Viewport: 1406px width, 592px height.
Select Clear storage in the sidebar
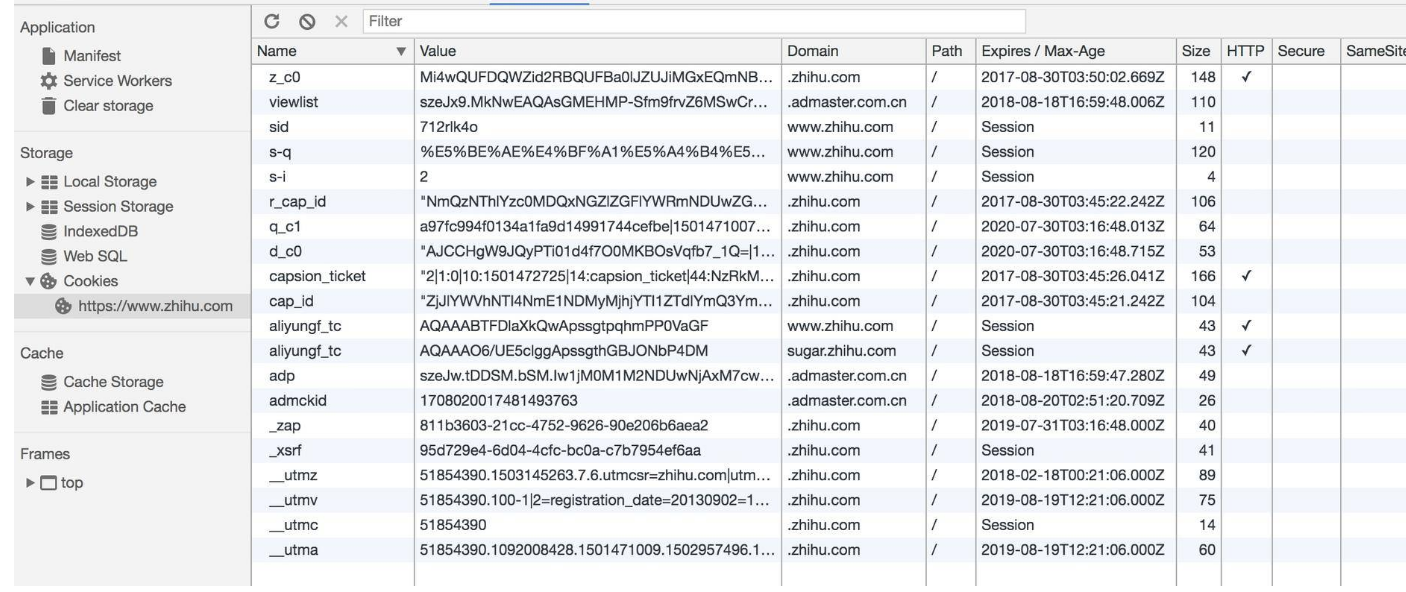tap(108, 106)
